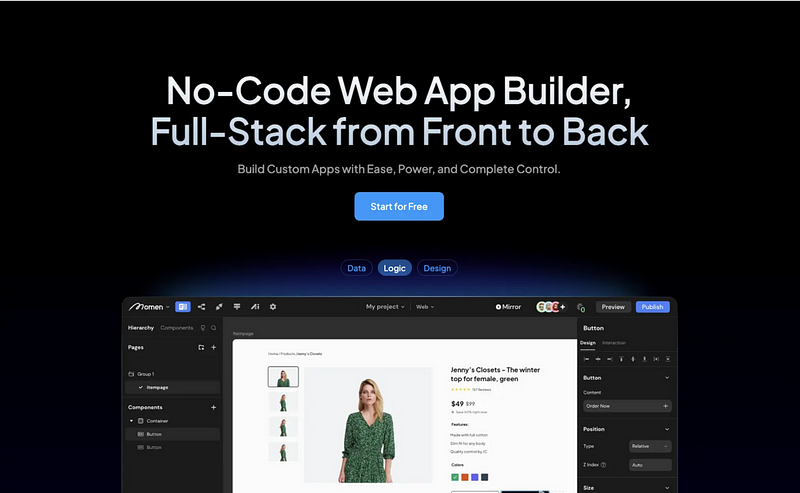
Task: Click the second dress thumbnail
Action: (283, 402)
